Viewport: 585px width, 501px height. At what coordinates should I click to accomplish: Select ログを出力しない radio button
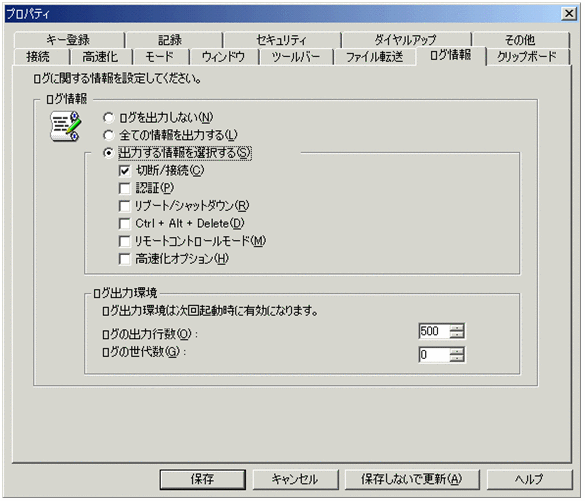[x=109, y=118]
